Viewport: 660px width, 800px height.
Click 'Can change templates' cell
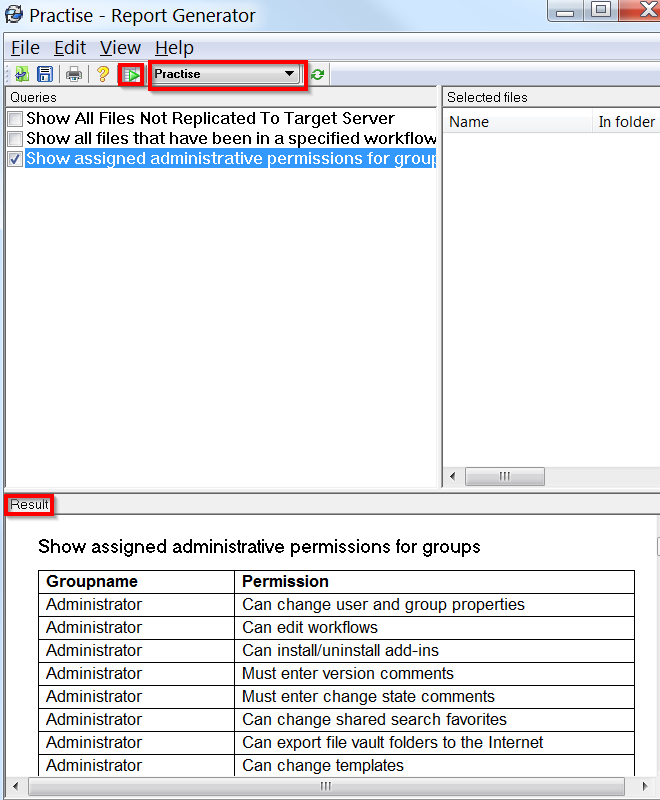[x=434, y=765]
